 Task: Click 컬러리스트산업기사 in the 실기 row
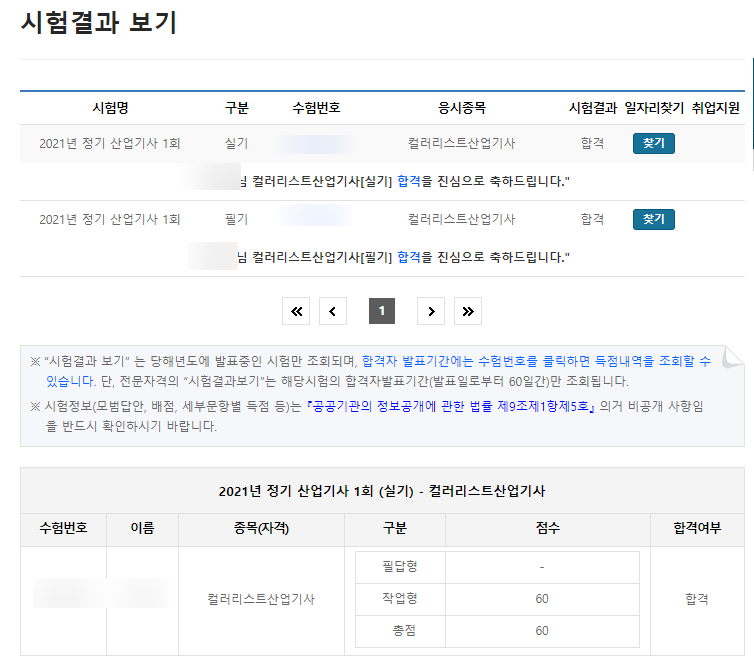(x=462, y=143)
